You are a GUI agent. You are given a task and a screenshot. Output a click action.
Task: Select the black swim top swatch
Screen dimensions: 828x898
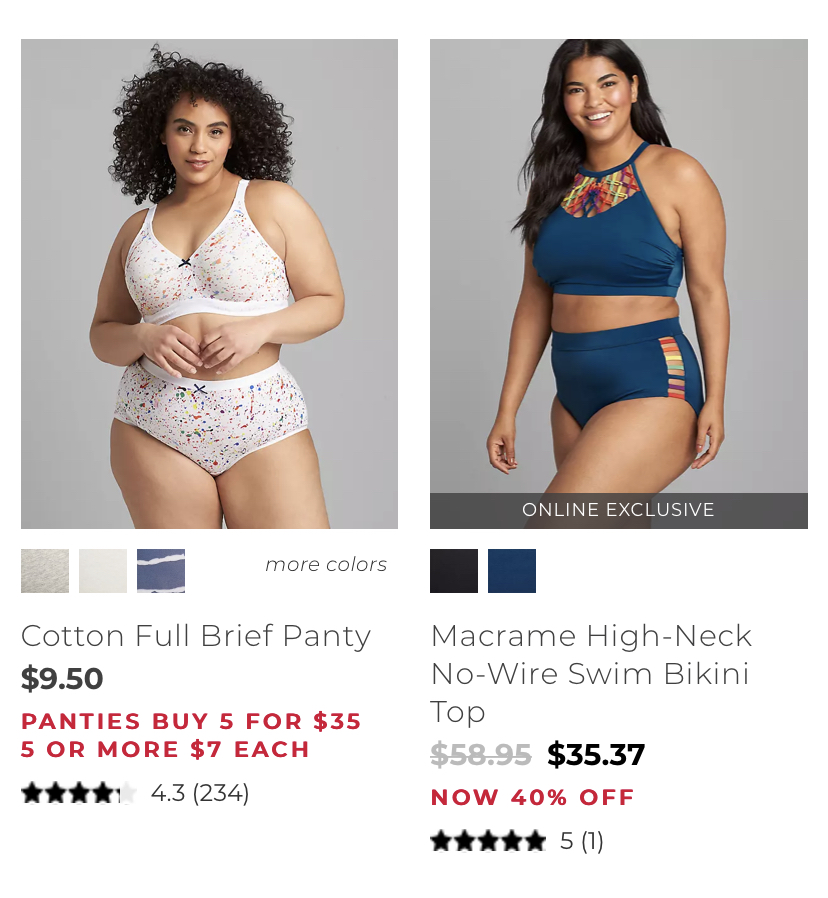pos(454,570)
